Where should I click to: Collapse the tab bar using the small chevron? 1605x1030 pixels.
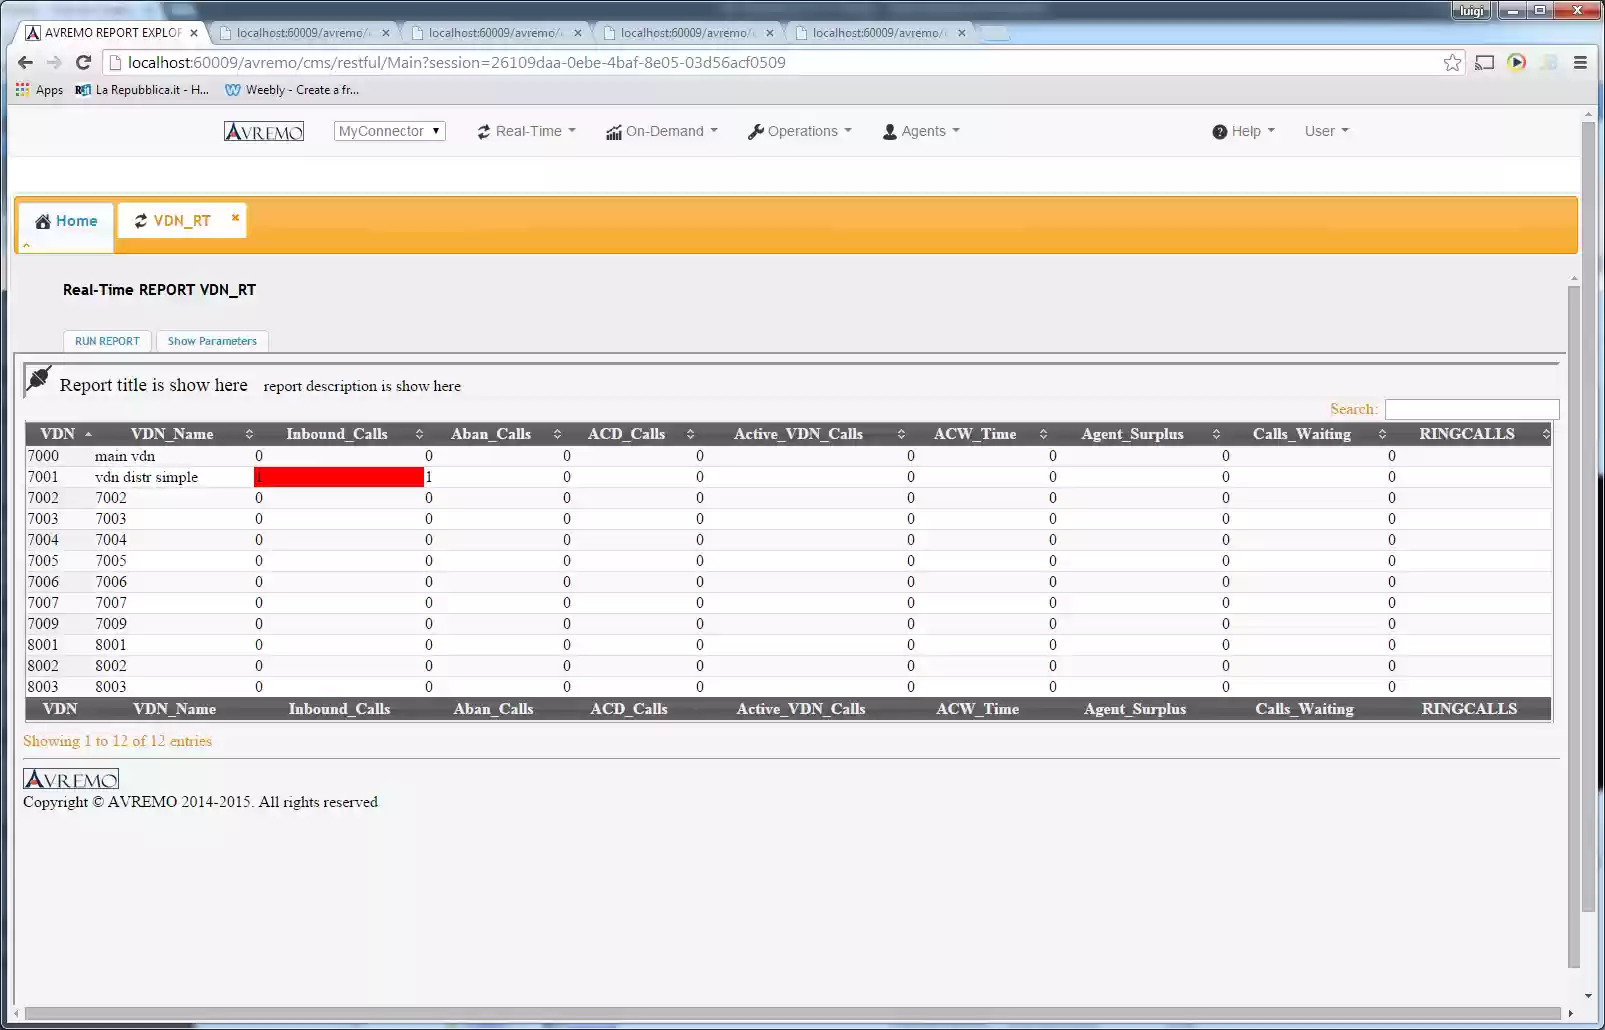[x=25, y=245]
